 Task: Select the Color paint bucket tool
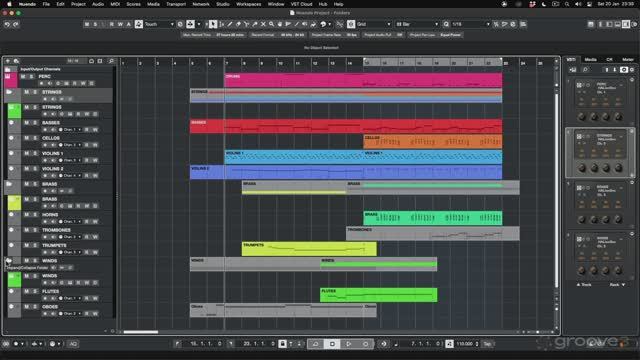[x=313, y=24]
